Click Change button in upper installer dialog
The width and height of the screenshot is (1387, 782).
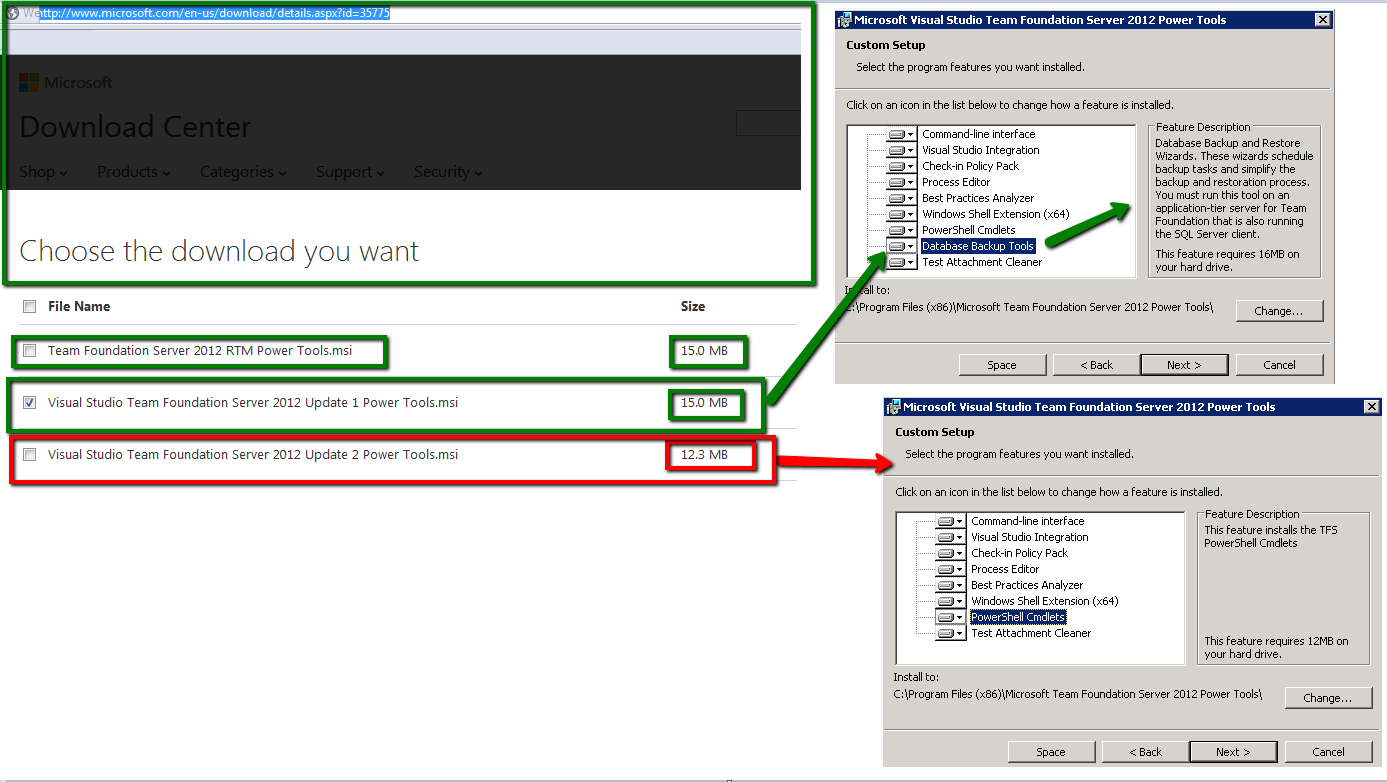(x=1279, y=311)
